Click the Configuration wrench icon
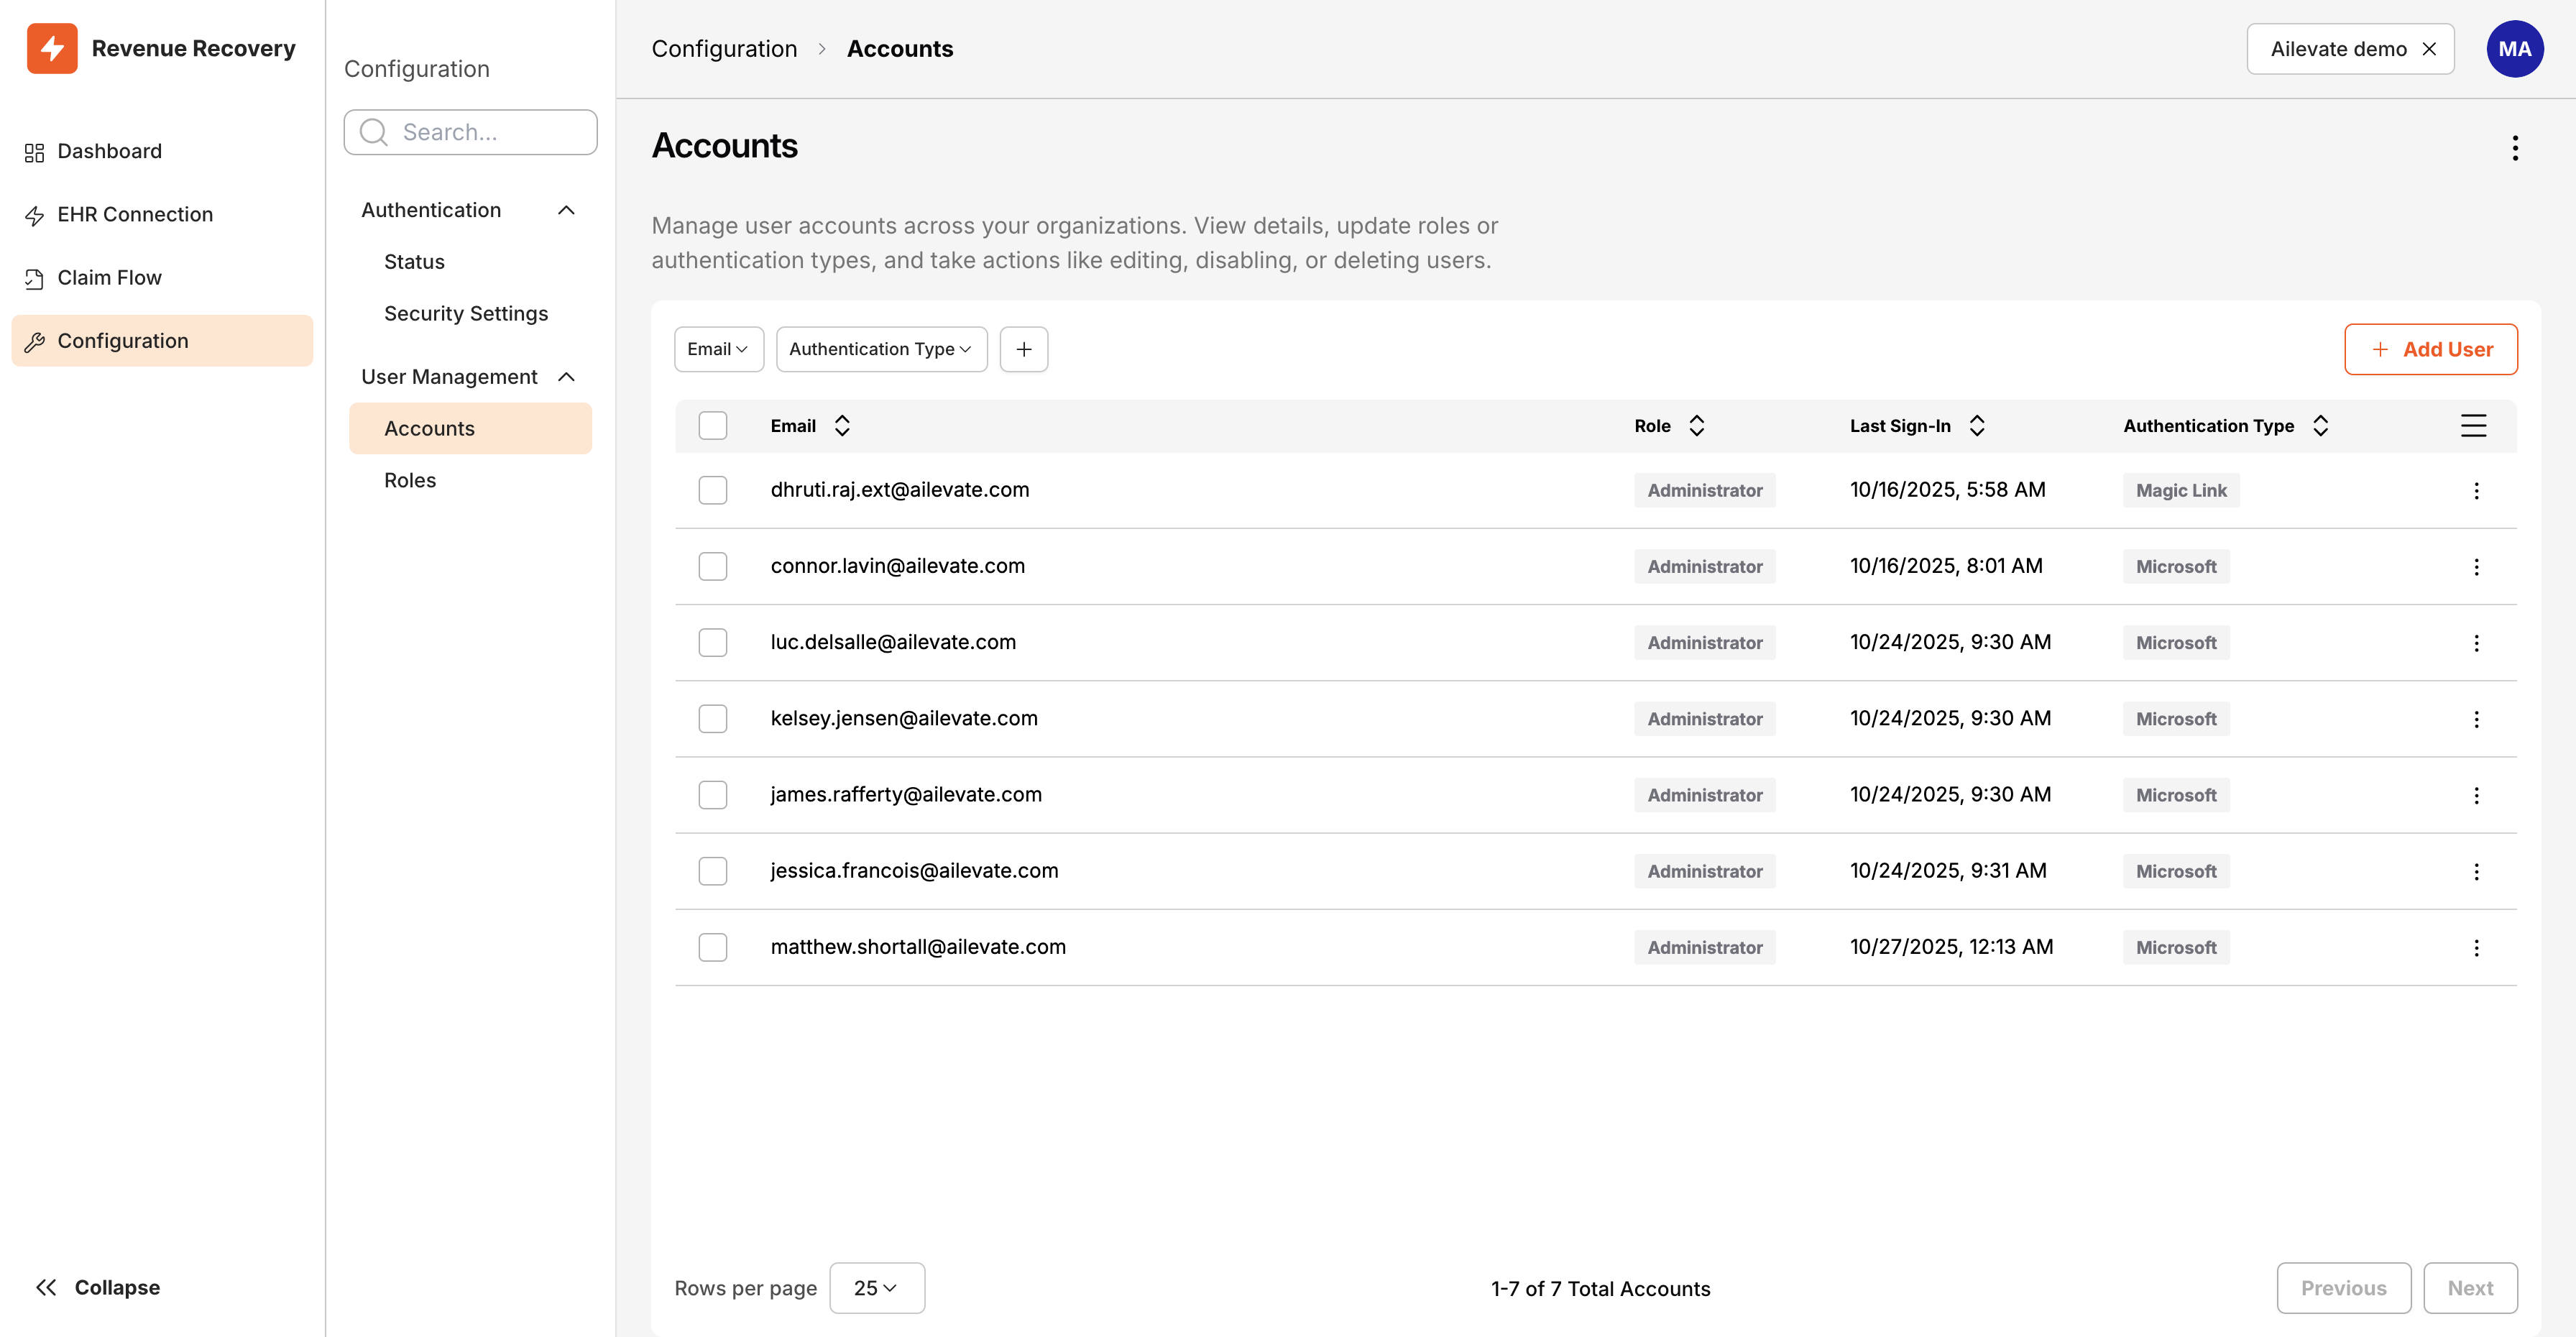 (x=34, y=341)
